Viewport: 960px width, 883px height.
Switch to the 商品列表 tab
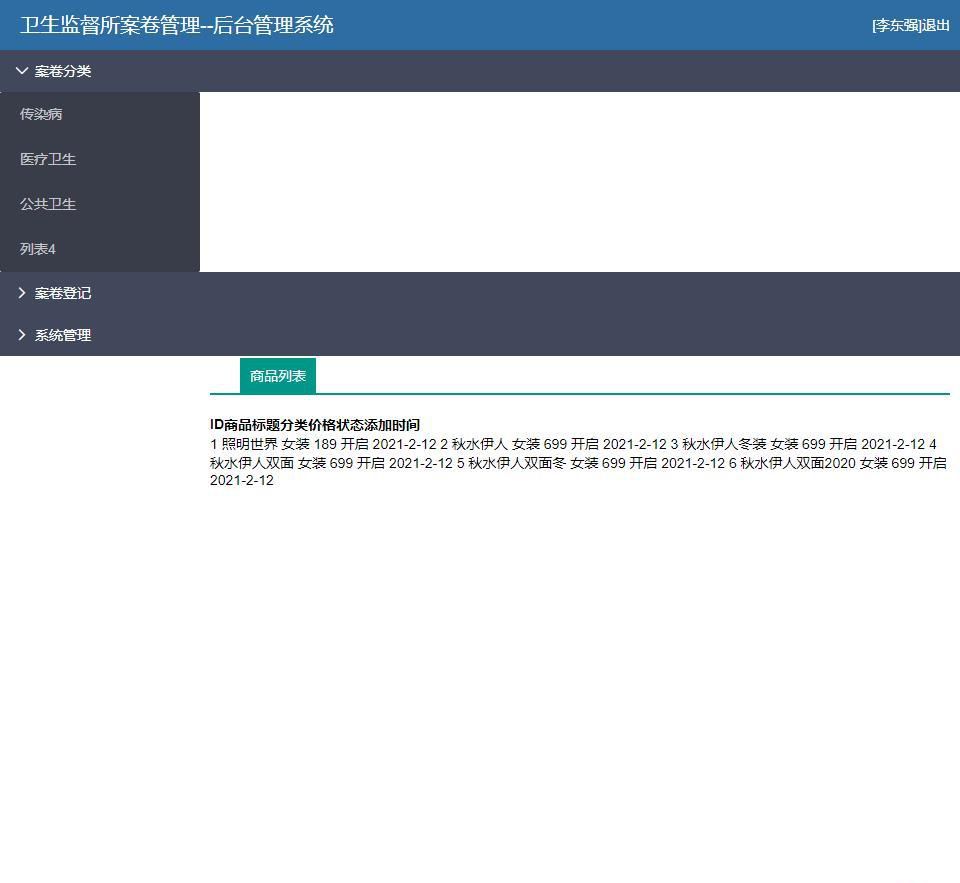pyautogui.click(x=278, y=375)
